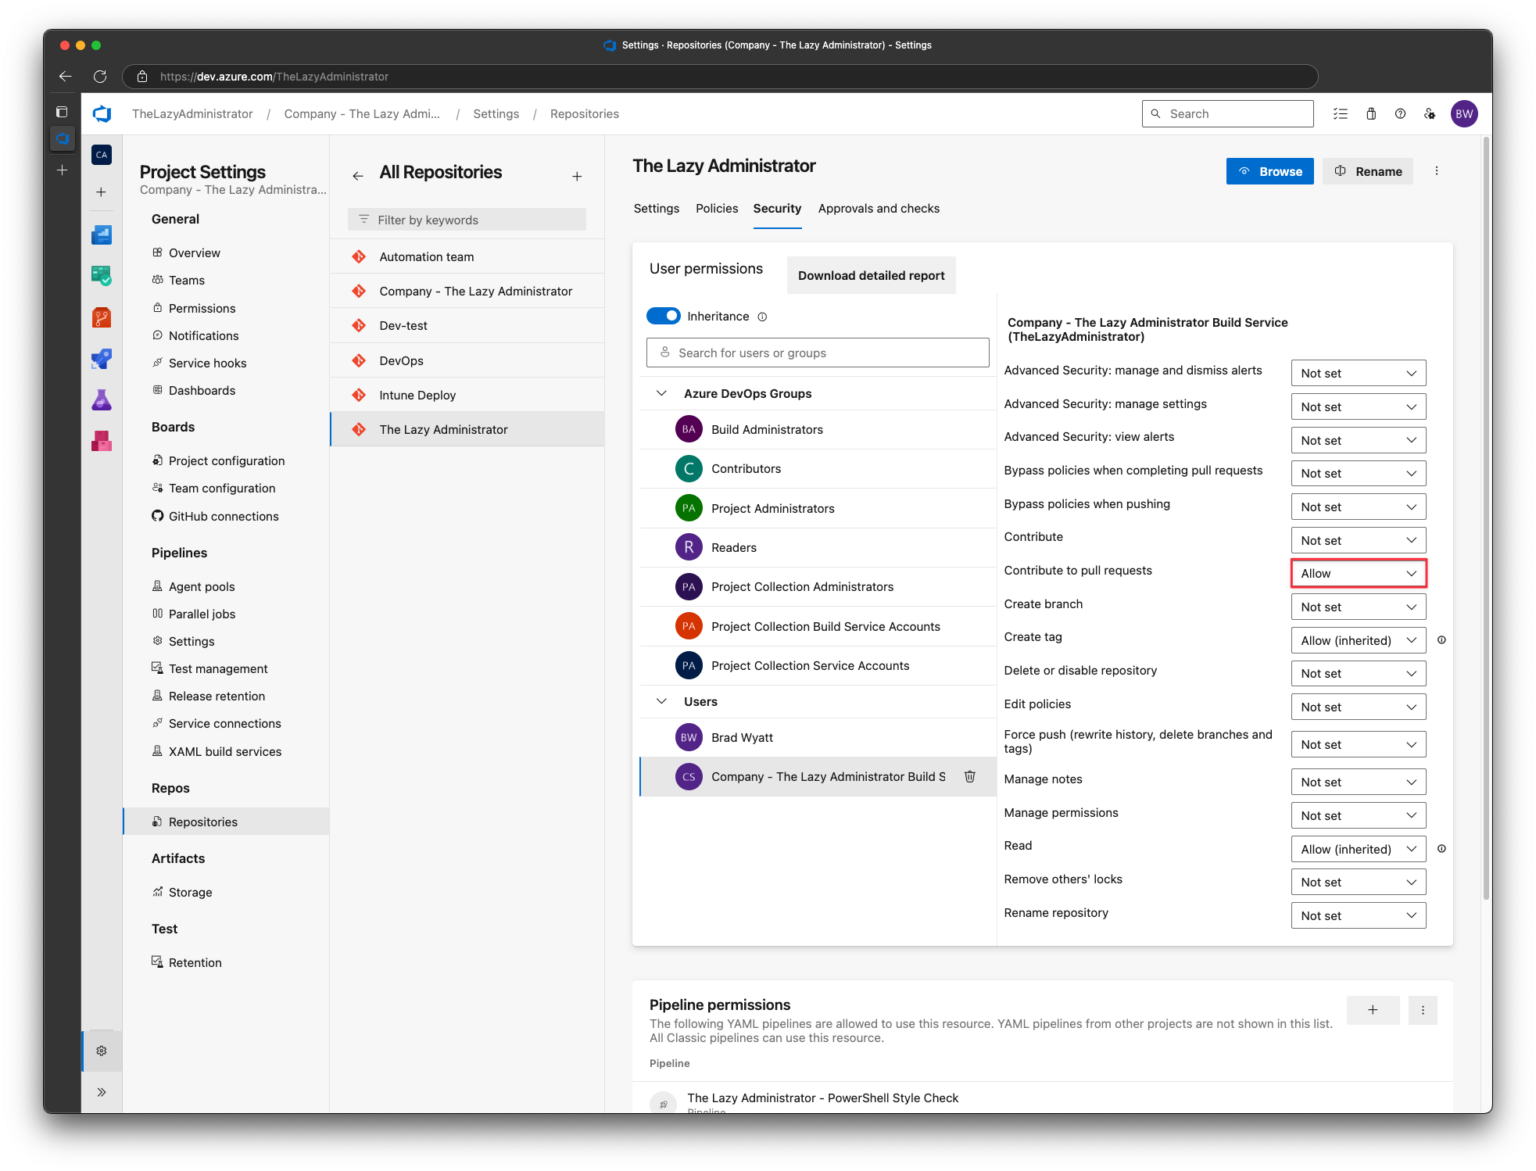
Task: Click the top Search box
Action: pos(1227,114)
